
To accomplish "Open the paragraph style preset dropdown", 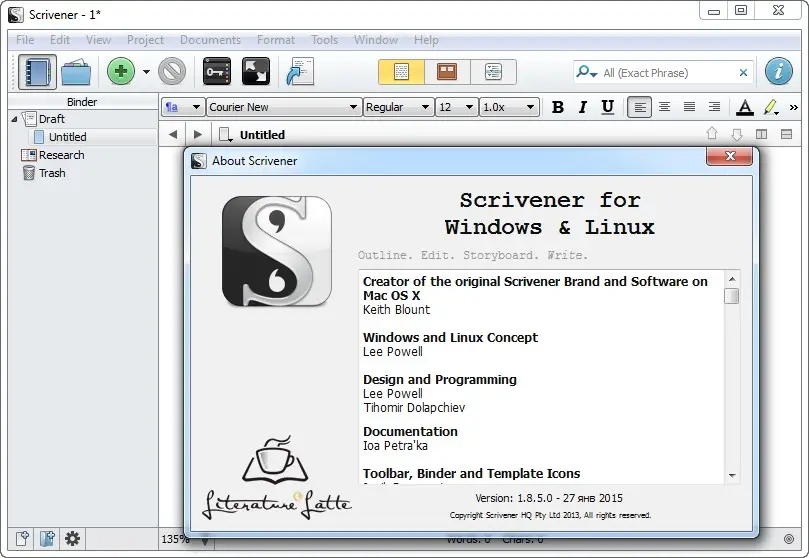I will (183, 107).
